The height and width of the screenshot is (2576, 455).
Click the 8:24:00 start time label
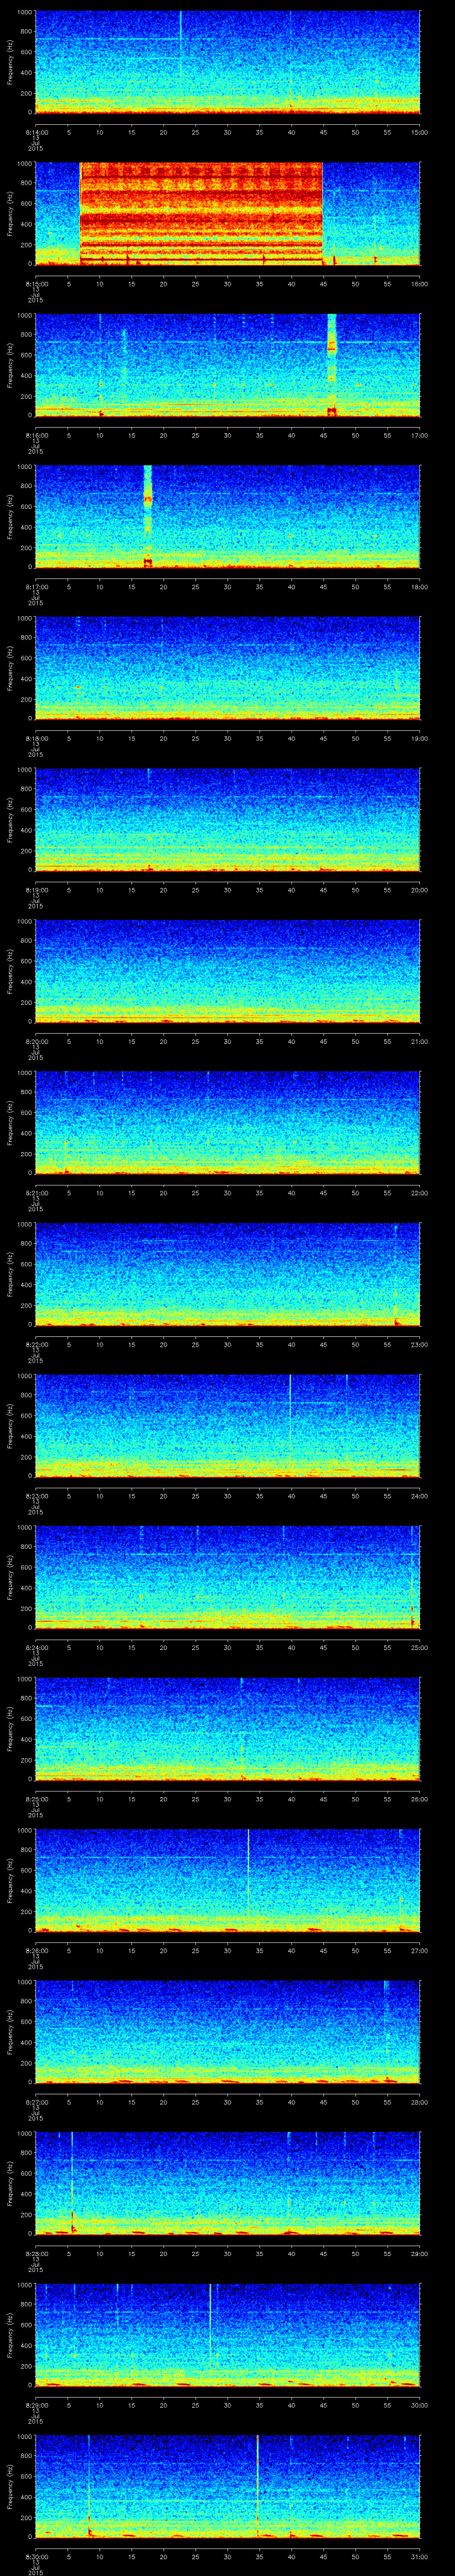click(36, 1647)
